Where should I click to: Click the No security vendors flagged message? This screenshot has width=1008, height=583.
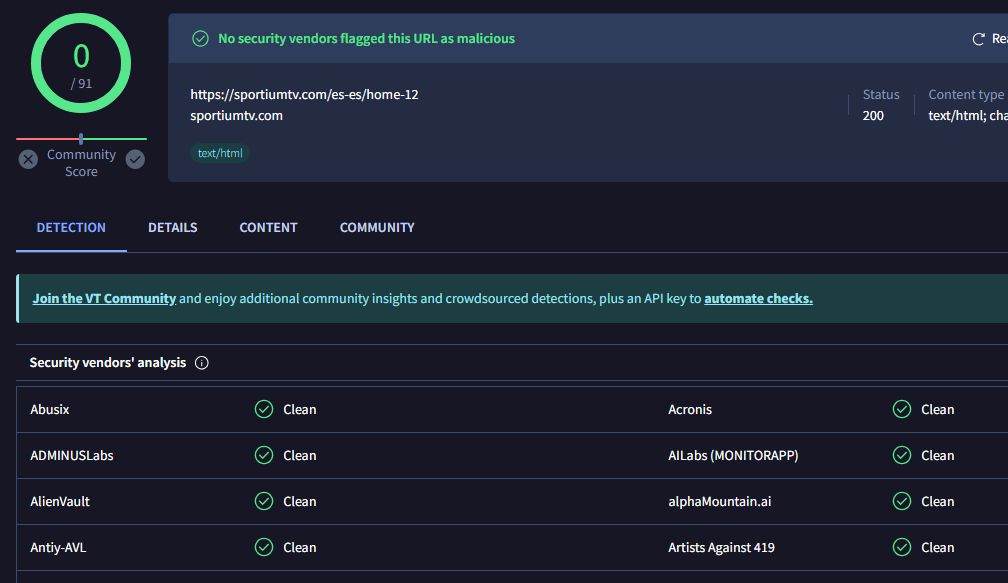(x=366, y=39)
